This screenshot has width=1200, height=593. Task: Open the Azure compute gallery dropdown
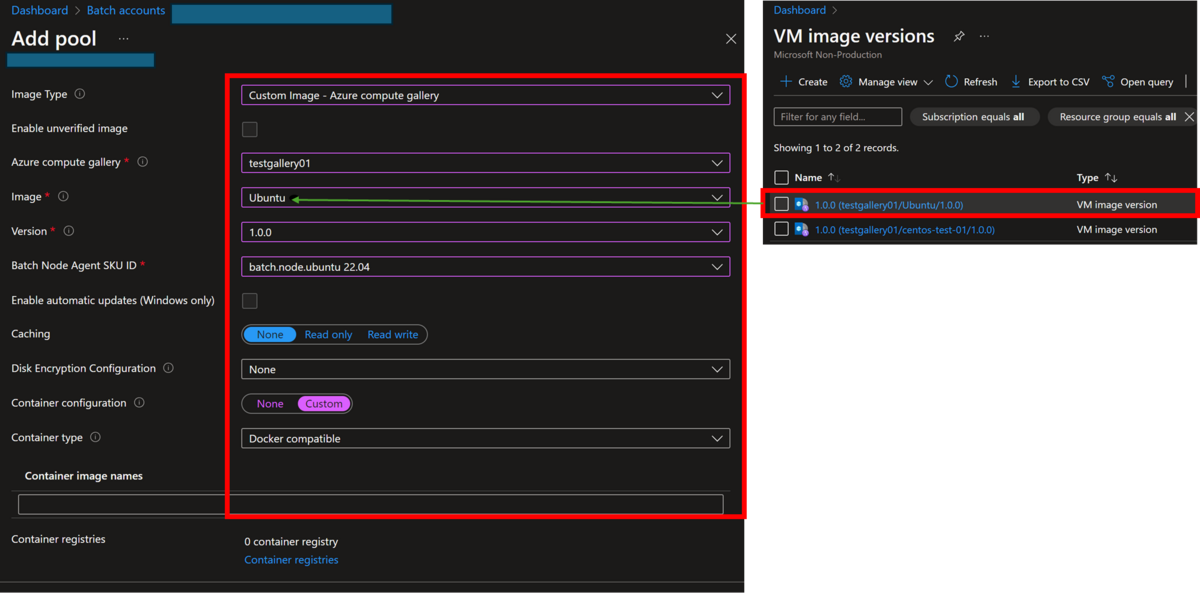pyautogui.click(x=486, y=163)
